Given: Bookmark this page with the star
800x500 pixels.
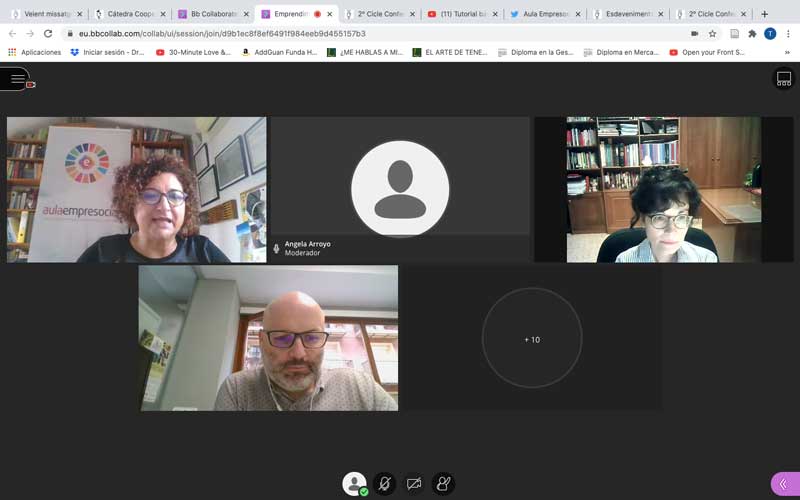Looking at the screenshot, I should point(712,34).
